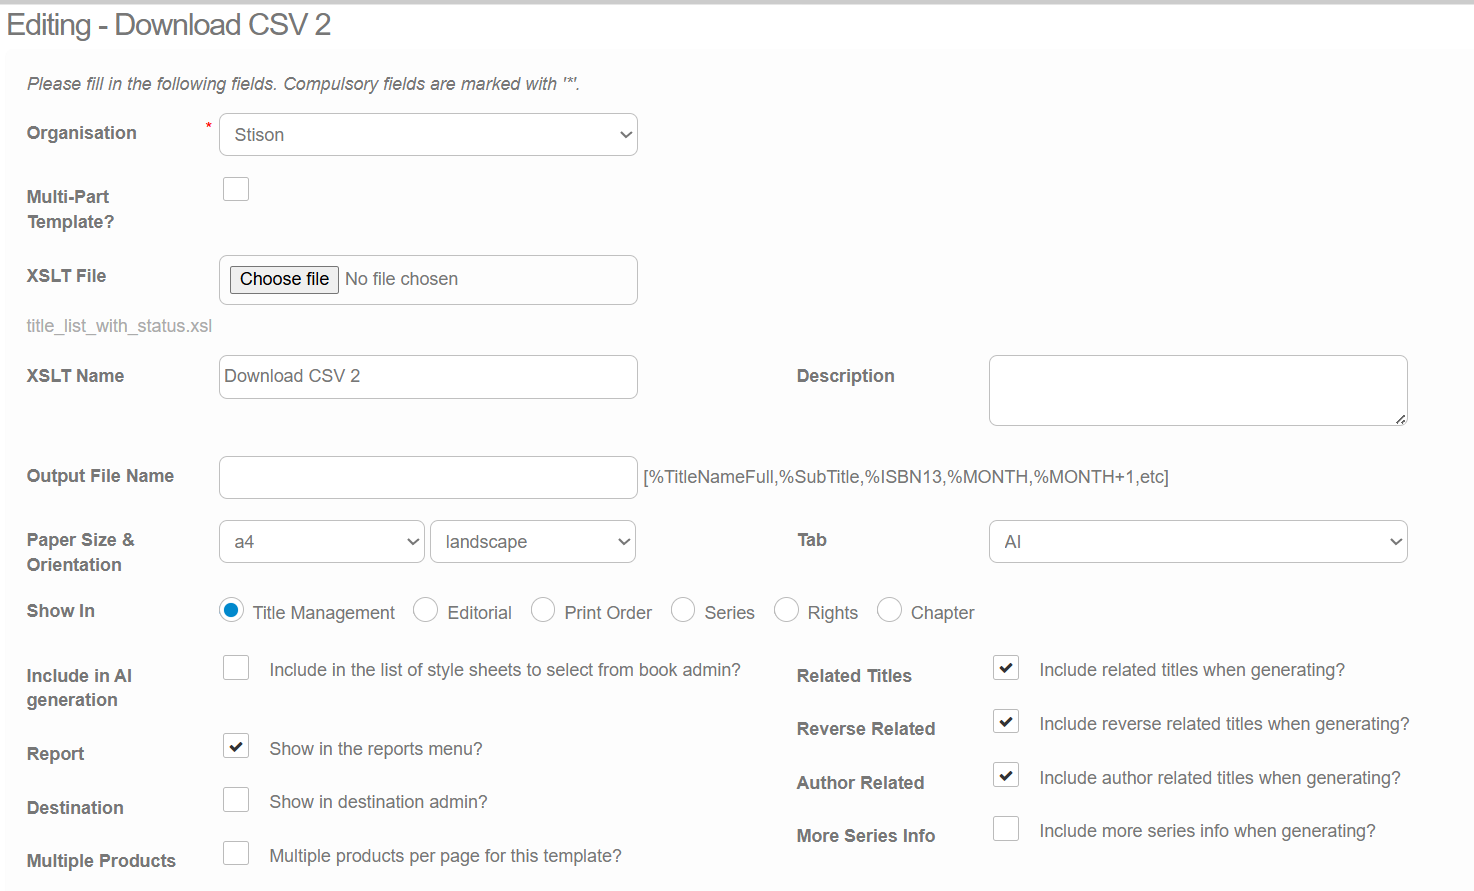Click inside the Description text area
The image size is (1474, 891).
[1197, 390]
